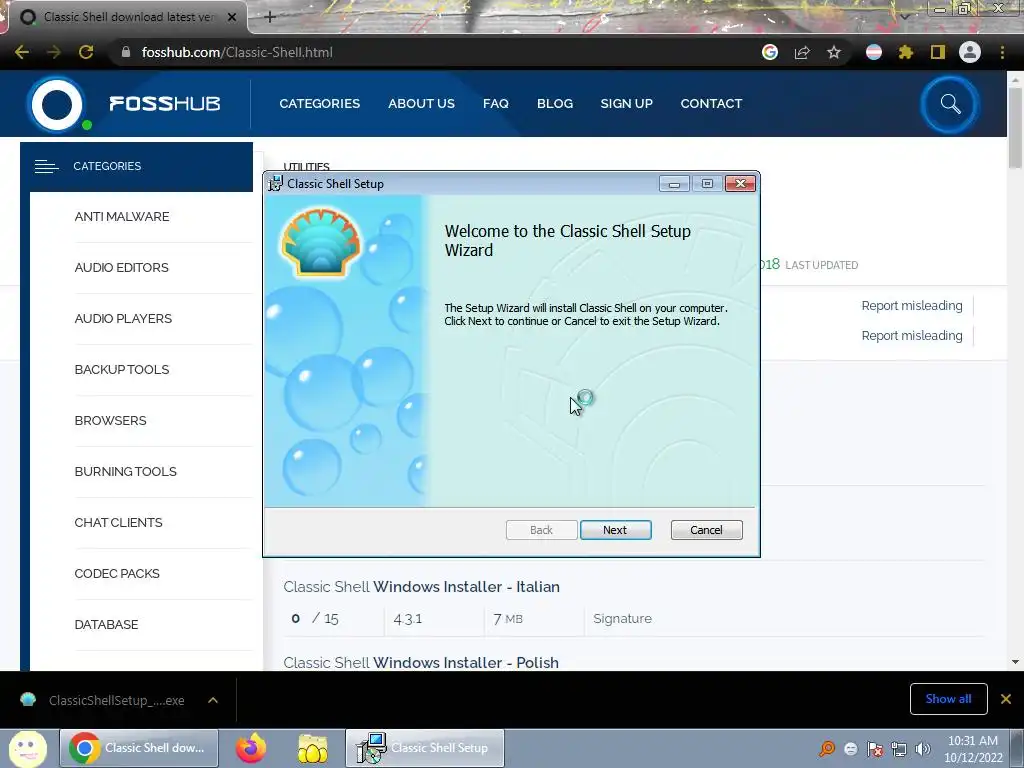Open CATEGORIES in top navigation

pos(319,103)
